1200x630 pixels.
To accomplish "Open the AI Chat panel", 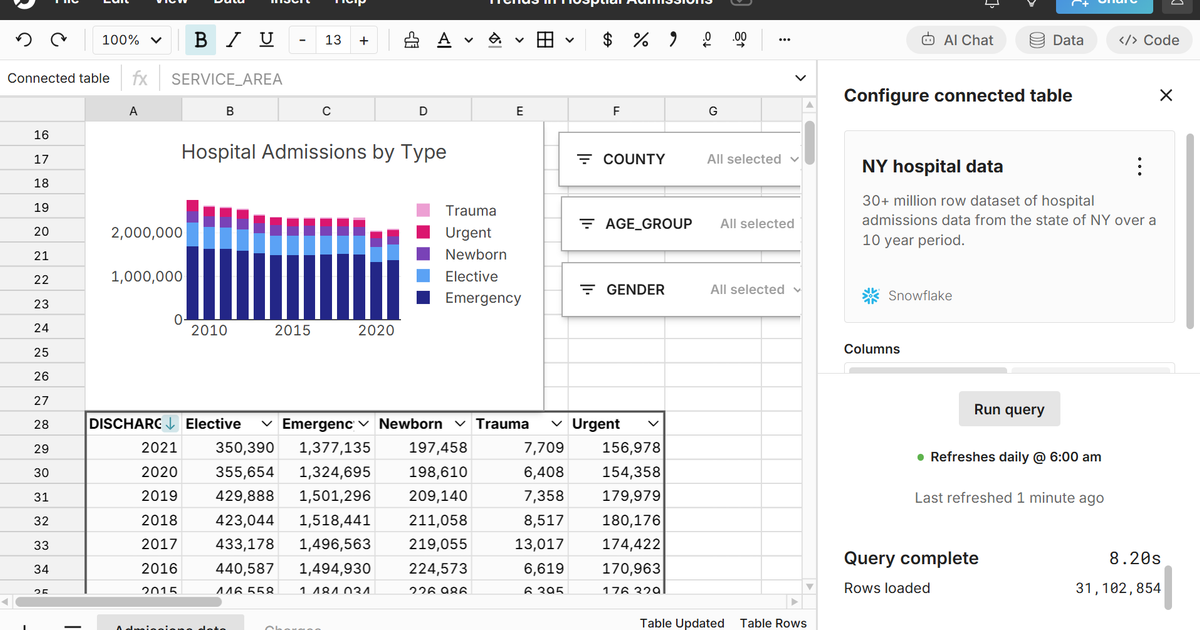I will tap(957, 40).
